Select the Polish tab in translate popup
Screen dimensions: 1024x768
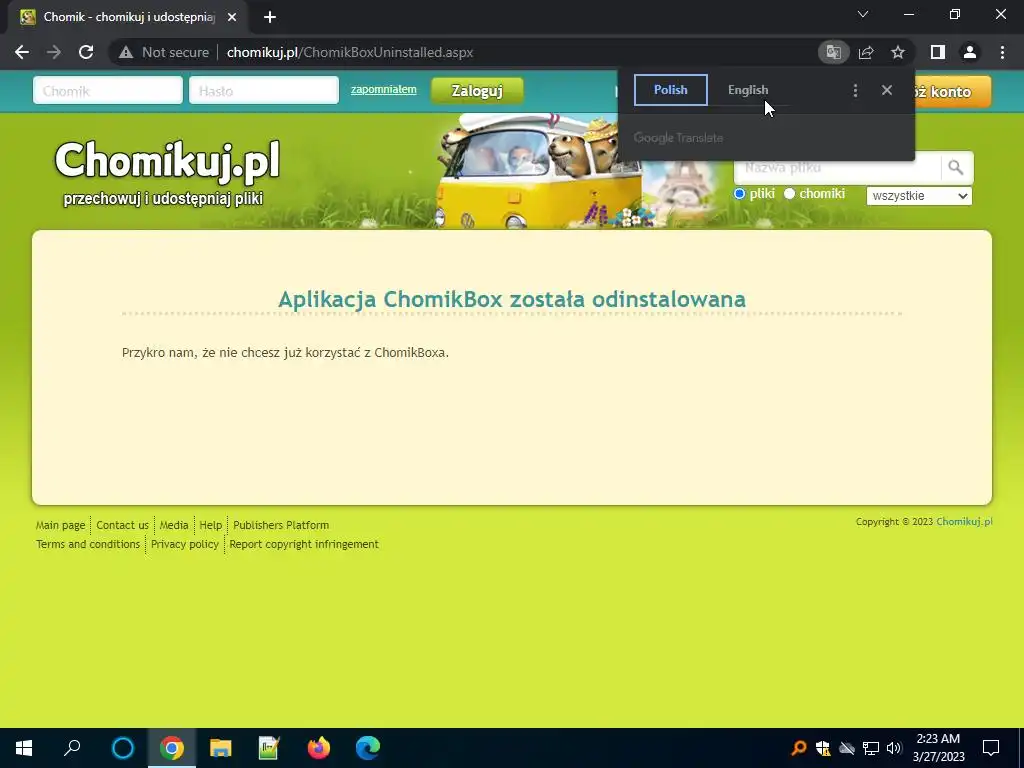[x=671, y=90]
